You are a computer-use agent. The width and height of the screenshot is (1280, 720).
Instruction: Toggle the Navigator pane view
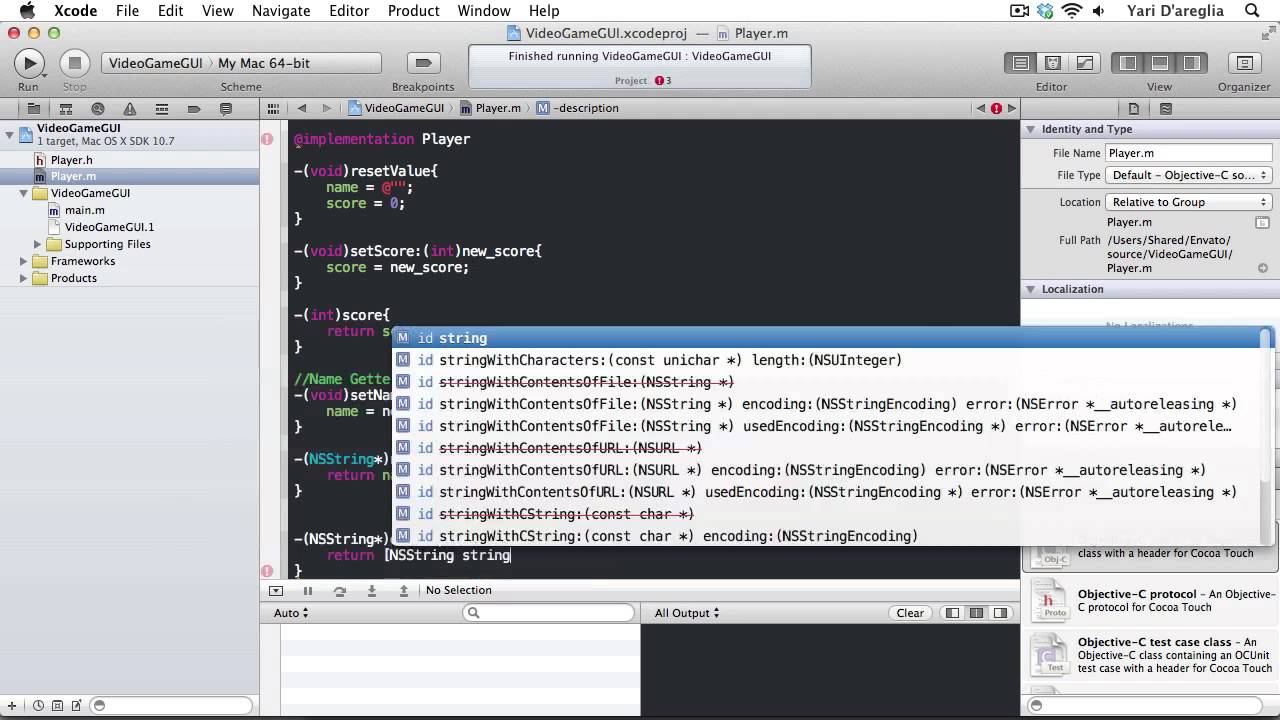pos(1128,63)
